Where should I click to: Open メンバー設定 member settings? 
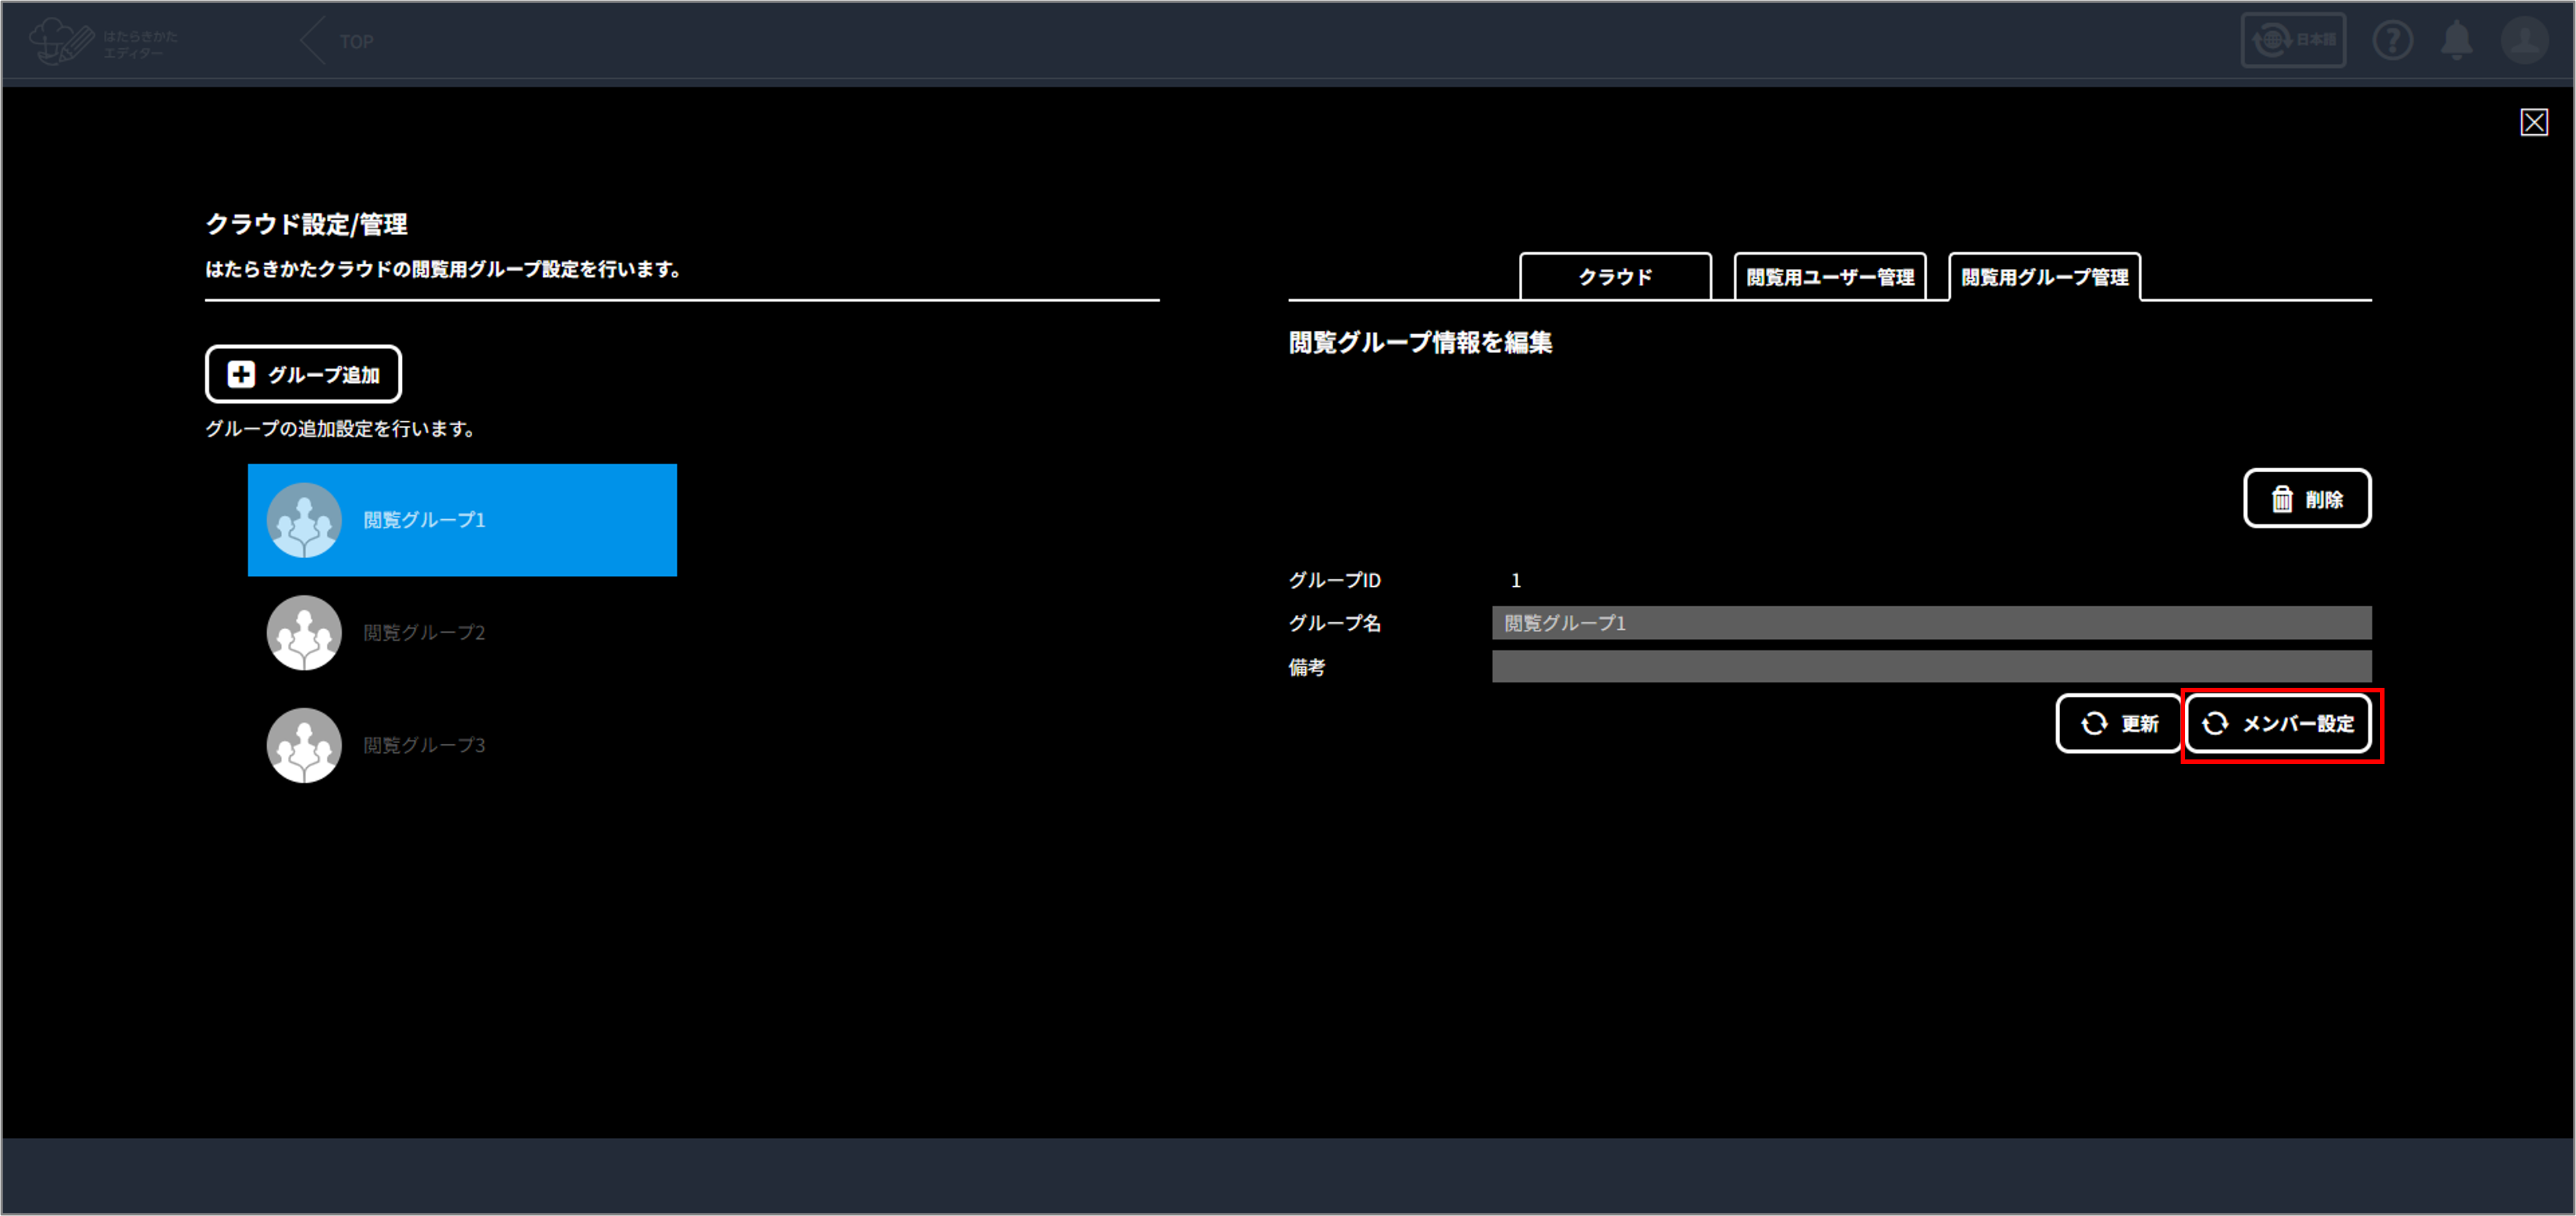2278,724
